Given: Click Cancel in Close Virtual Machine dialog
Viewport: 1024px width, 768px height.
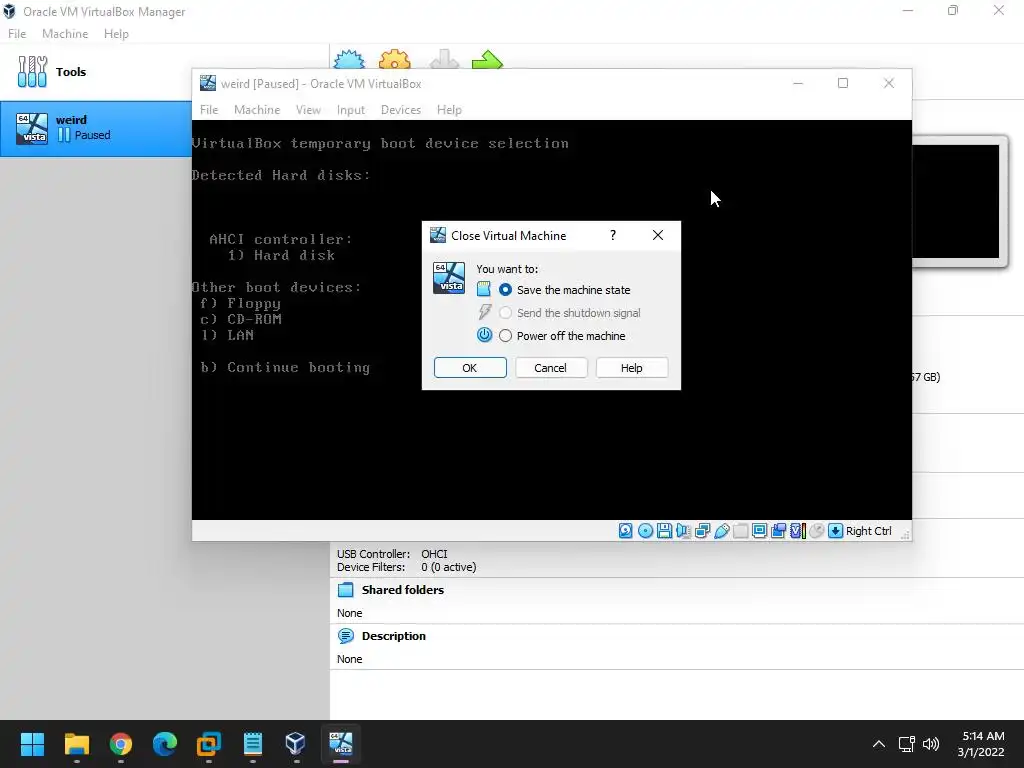Looking at the screenshot, I should point(551,368).
